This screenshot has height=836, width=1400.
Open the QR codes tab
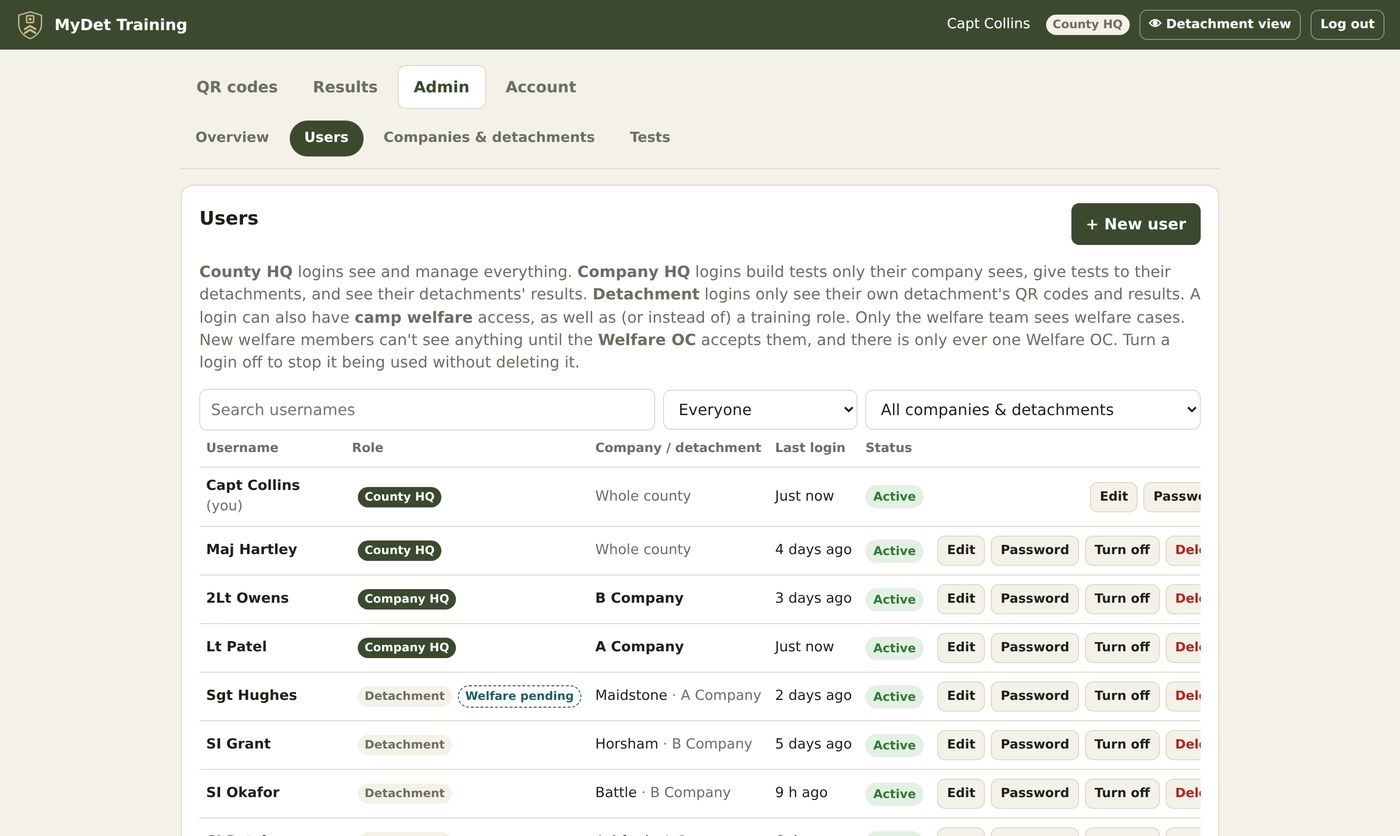tap(237, 87)
